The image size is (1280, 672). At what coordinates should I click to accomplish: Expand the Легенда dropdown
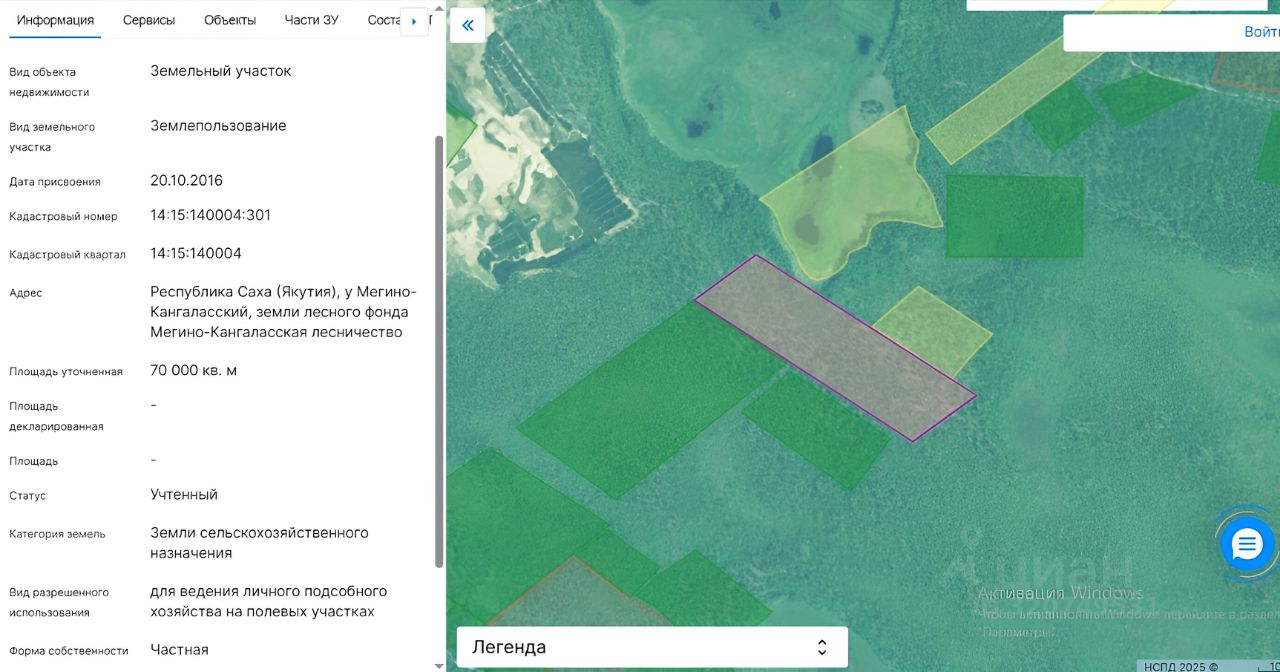(x=652, y=647)
